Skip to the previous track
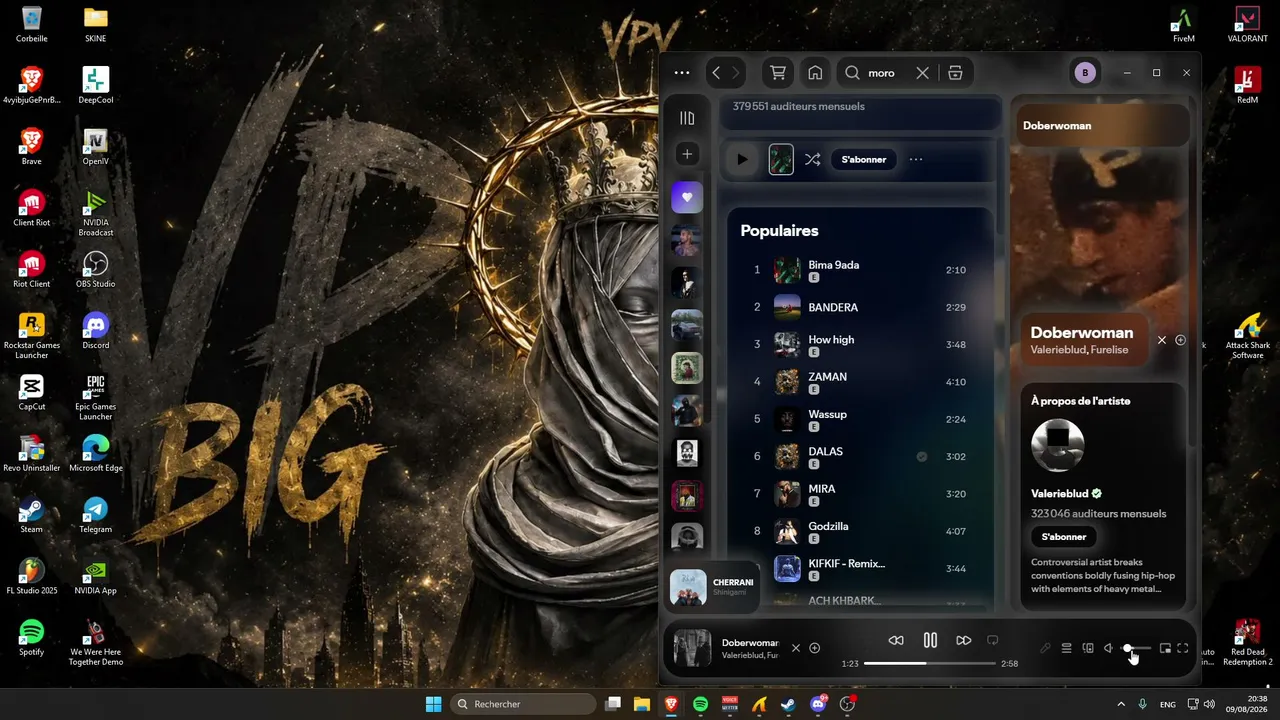This screenshot has width=1280, height=720. point(896,640)
